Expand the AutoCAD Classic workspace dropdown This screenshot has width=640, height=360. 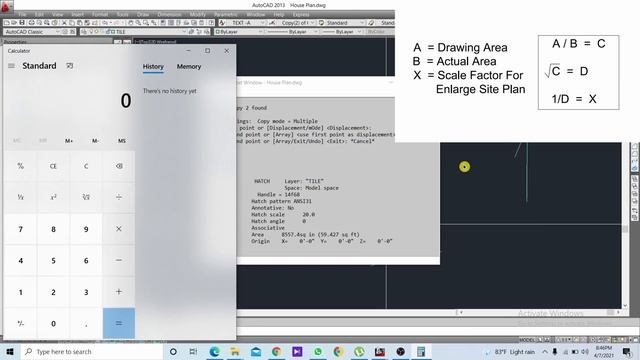coord(58,31)
